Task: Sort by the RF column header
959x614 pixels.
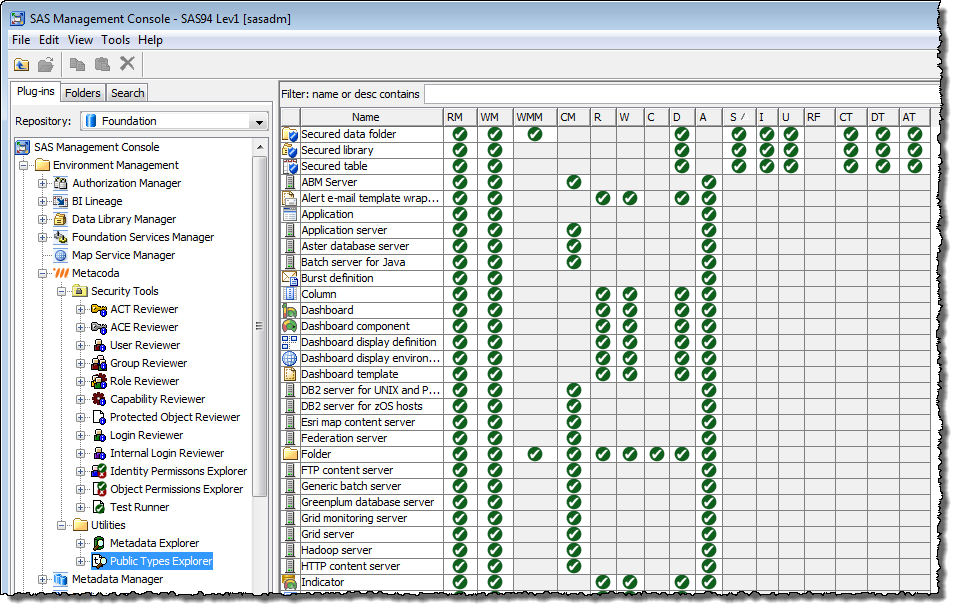Action: [x=820, y=117]
